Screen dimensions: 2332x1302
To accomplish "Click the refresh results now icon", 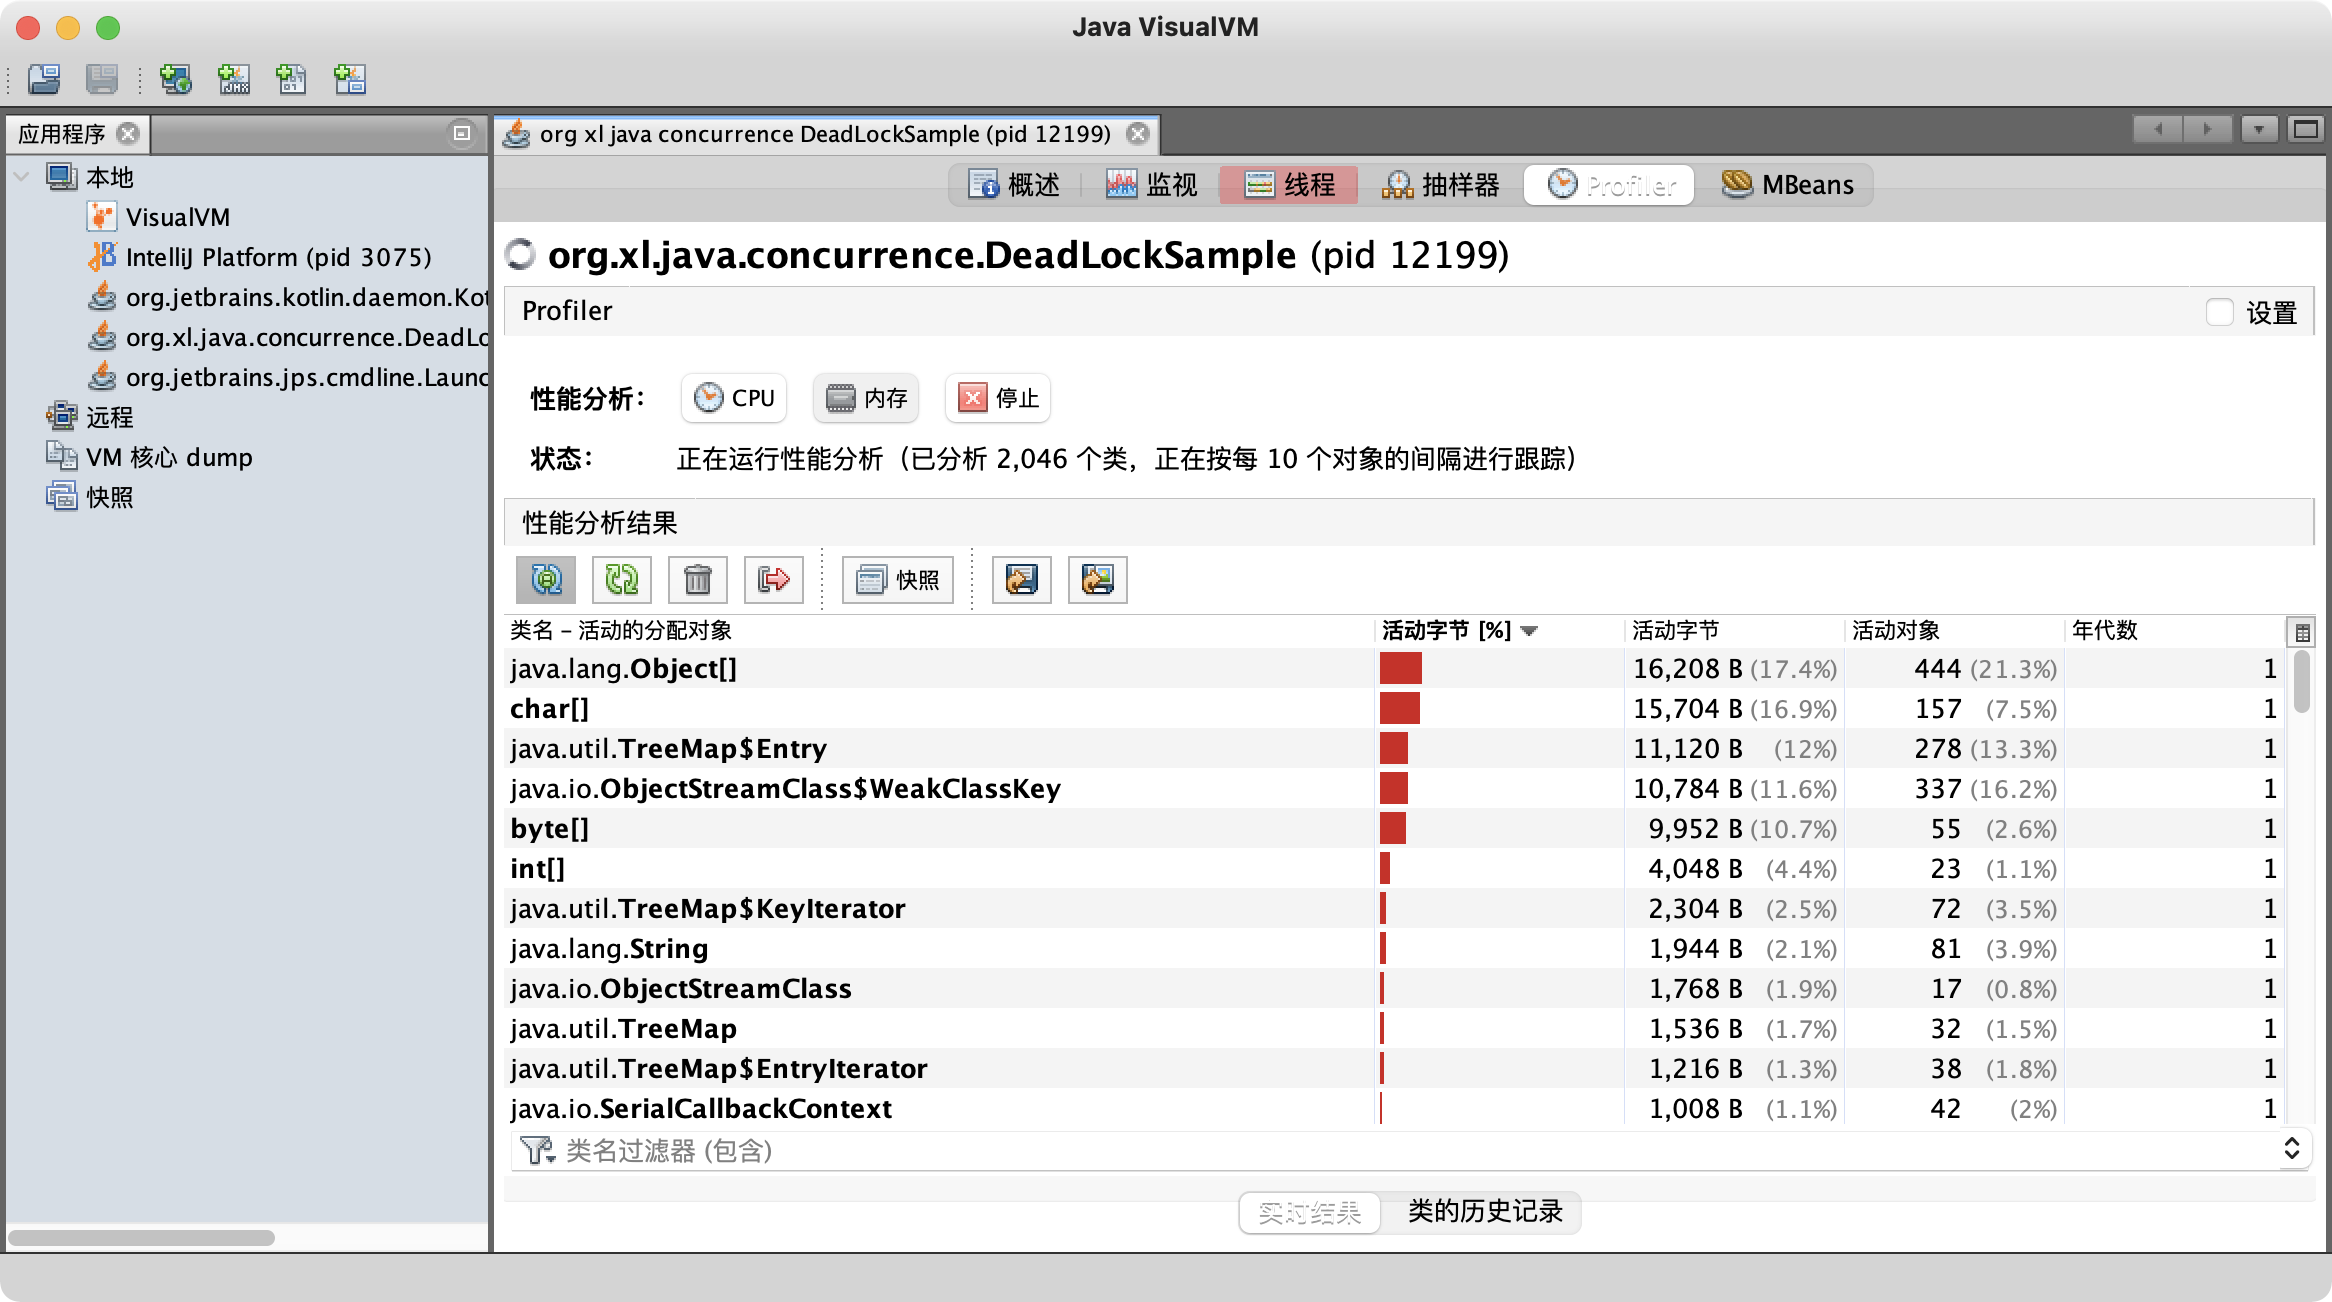I will pyautogui.click(x=622, y=580).
